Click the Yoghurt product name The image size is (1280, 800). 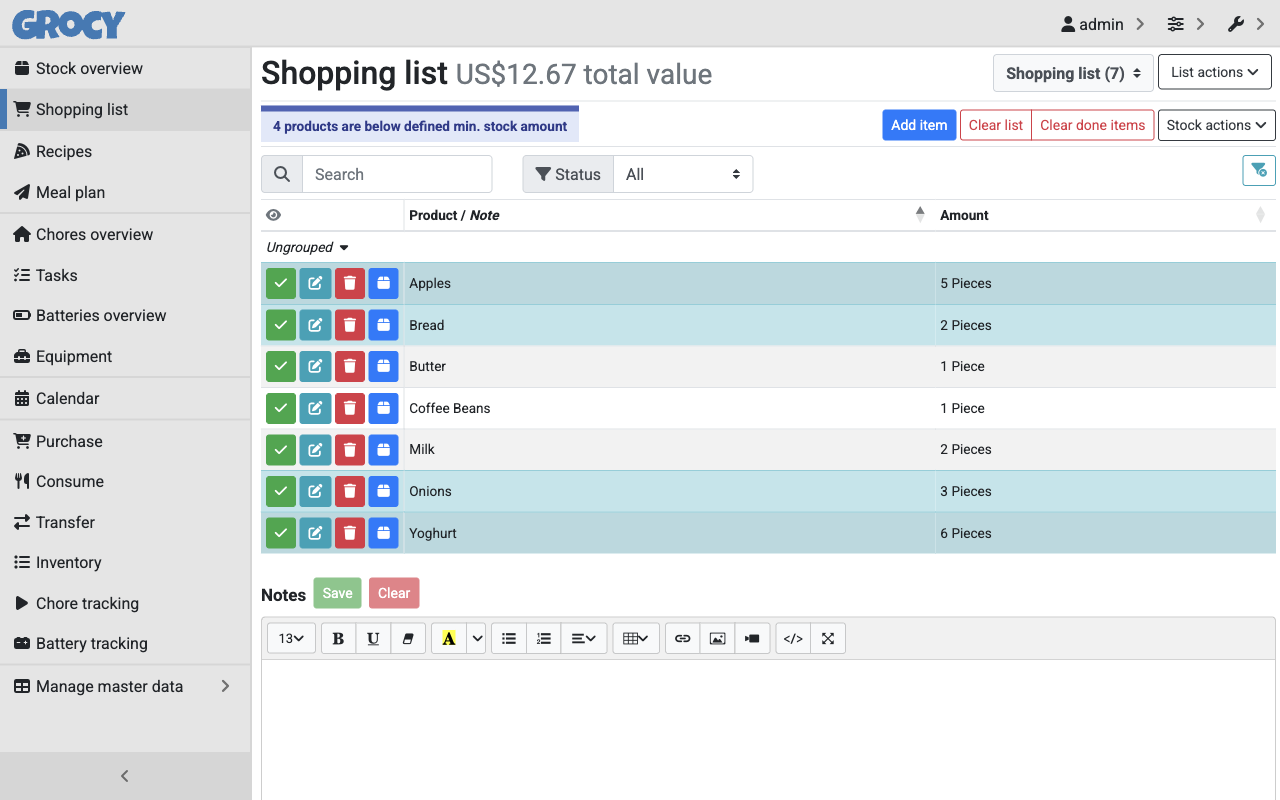(433, 533)
